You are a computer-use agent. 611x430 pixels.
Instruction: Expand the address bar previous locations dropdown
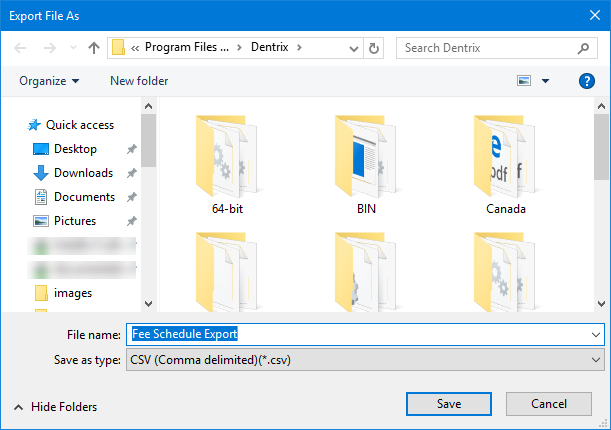click(352, 47)
